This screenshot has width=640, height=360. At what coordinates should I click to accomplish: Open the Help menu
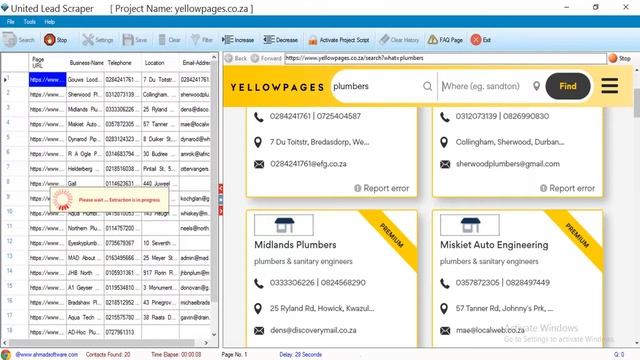pos(49,22)
